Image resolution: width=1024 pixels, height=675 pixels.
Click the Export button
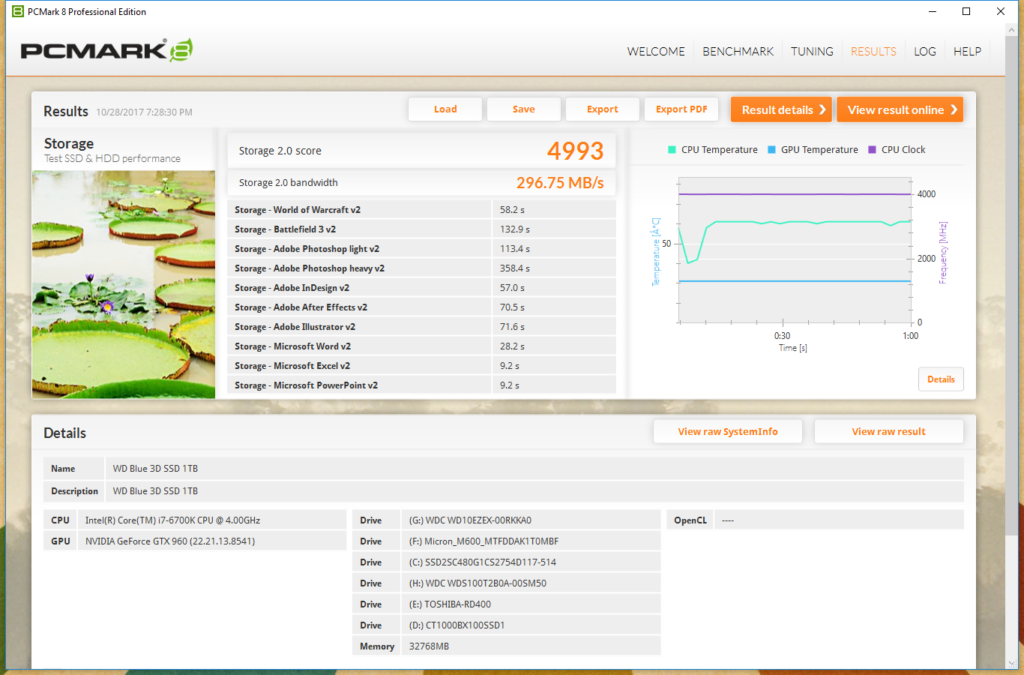point(602,109)
